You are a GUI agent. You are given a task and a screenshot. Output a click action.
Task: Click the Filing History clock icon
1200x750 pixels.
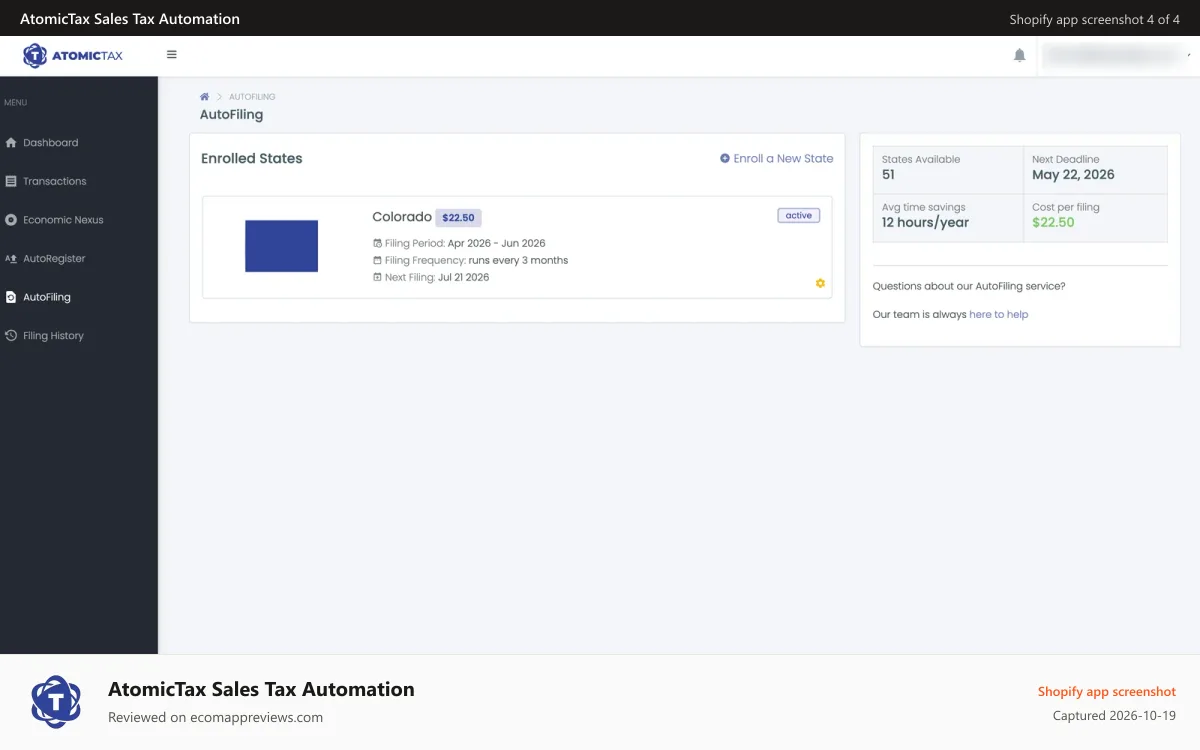point(11,336)
